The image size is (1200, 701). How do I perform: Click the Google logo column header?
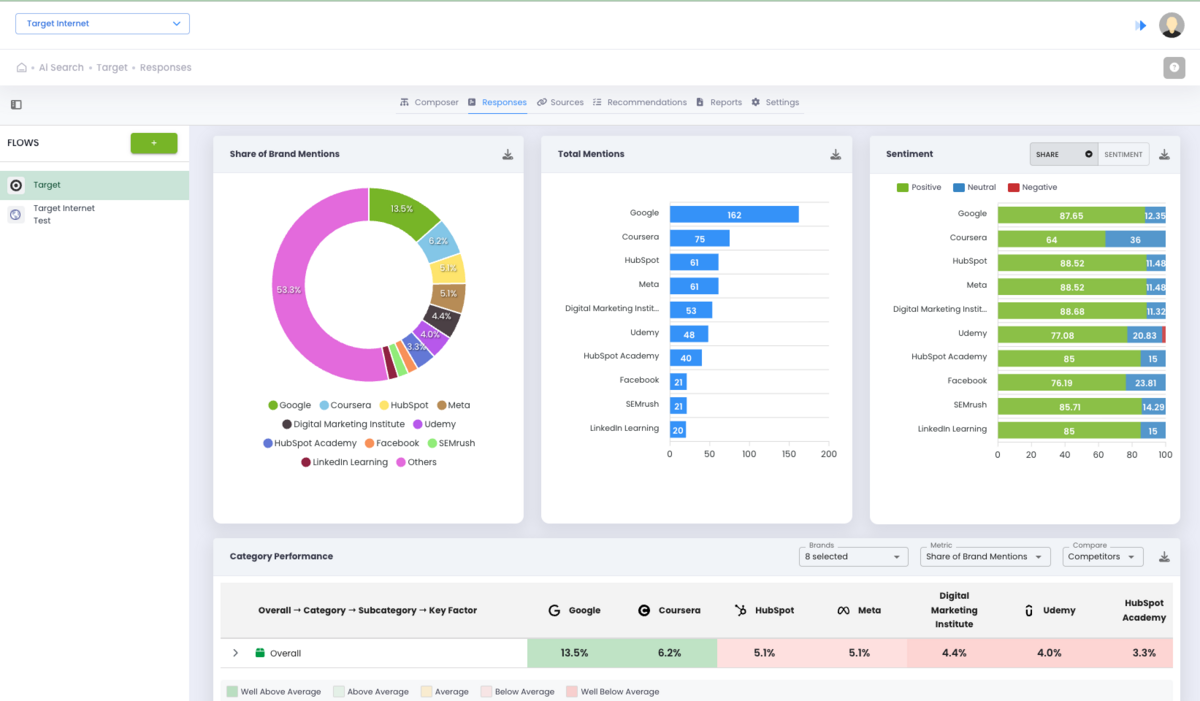[555, 610]
